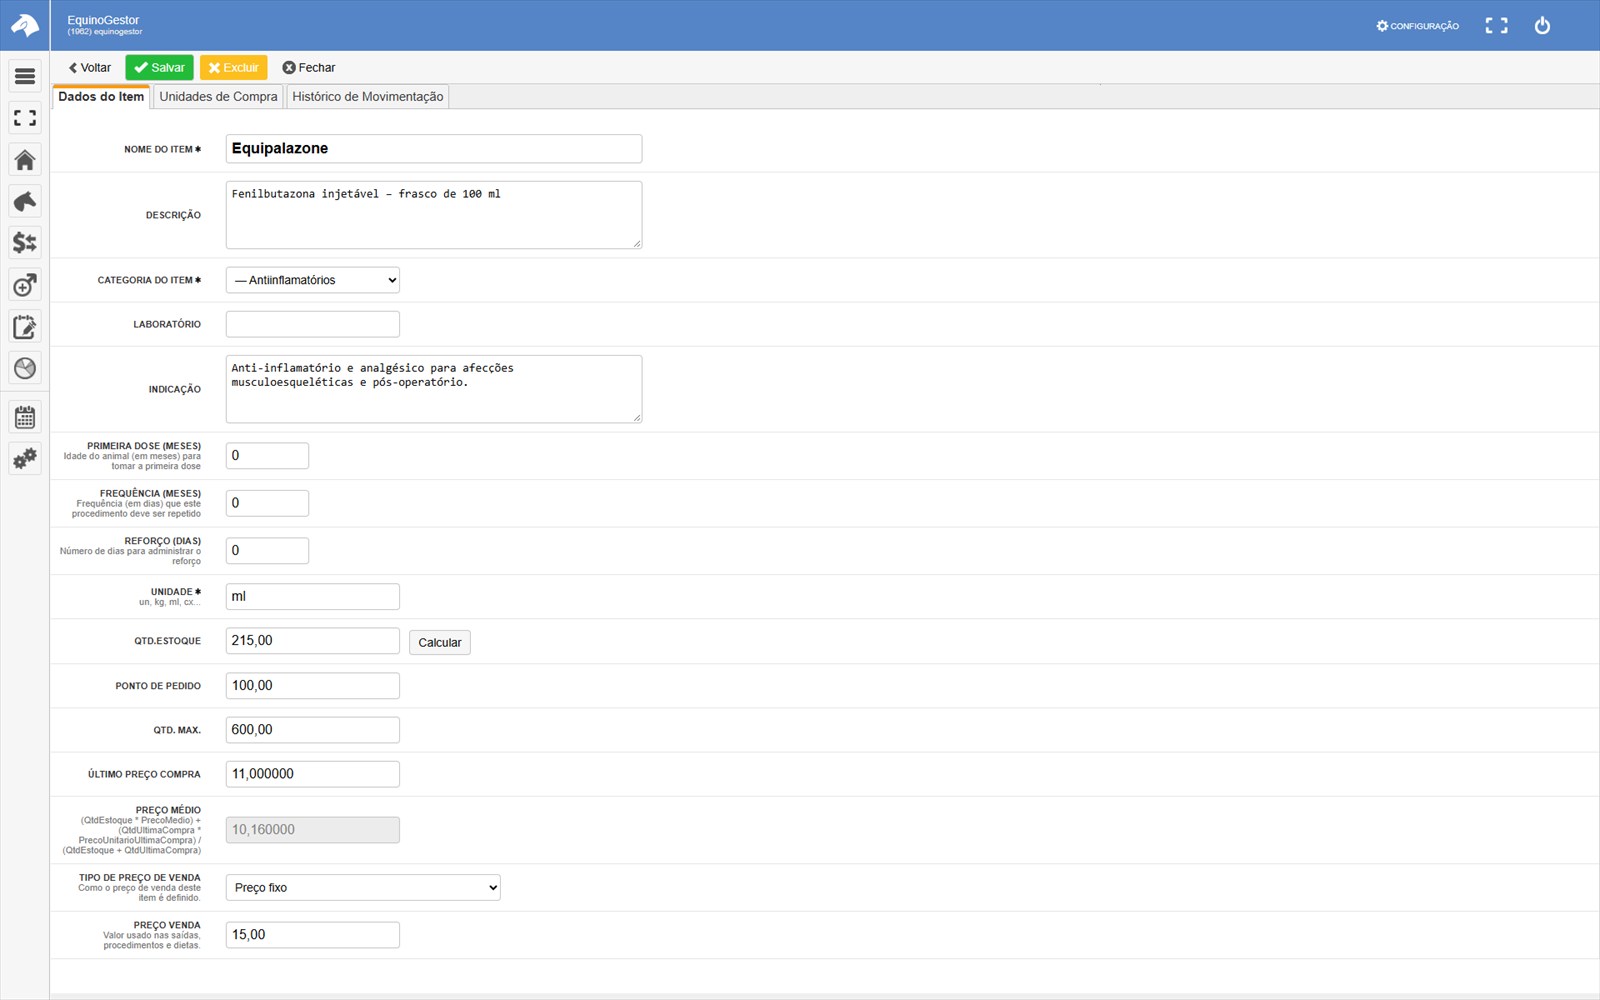The height and width of the screenshot is (1000, 1600).
Task: Switch to Unidades de Compra tab
Action: [x=218, y=97]
